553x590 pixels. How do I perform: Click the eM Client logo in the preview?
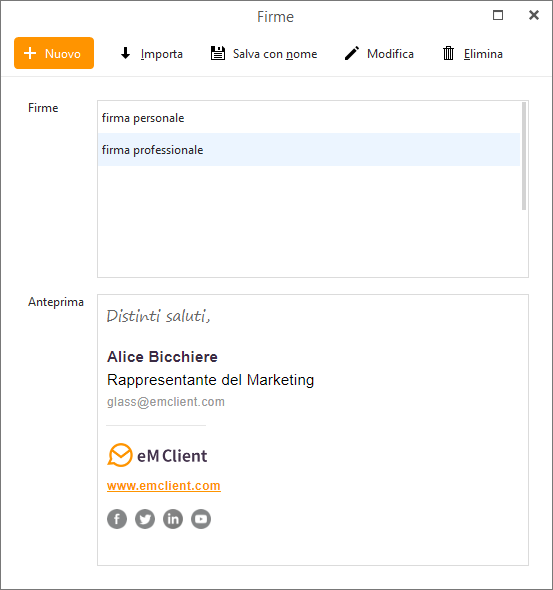157,455
